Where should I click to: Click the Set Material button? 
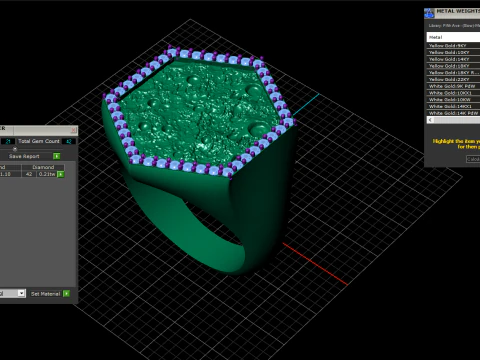point(46,294)
